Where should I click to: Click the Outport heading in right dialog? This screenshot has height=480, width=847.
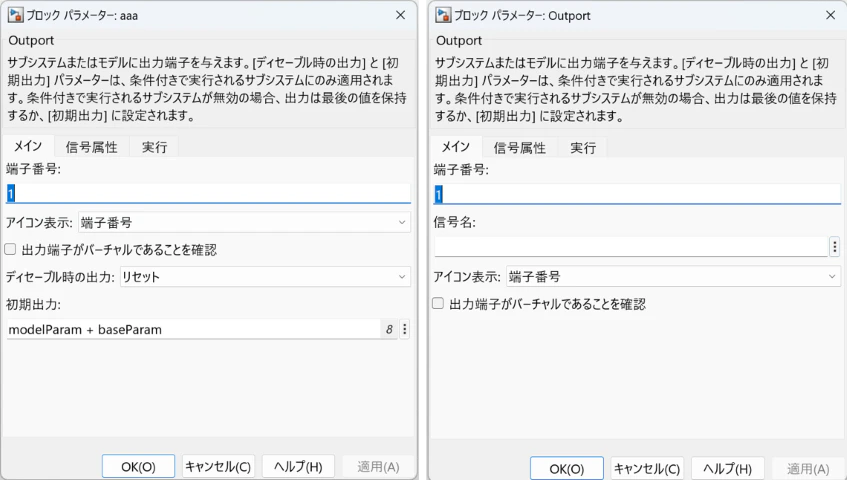tap(459, 40)
